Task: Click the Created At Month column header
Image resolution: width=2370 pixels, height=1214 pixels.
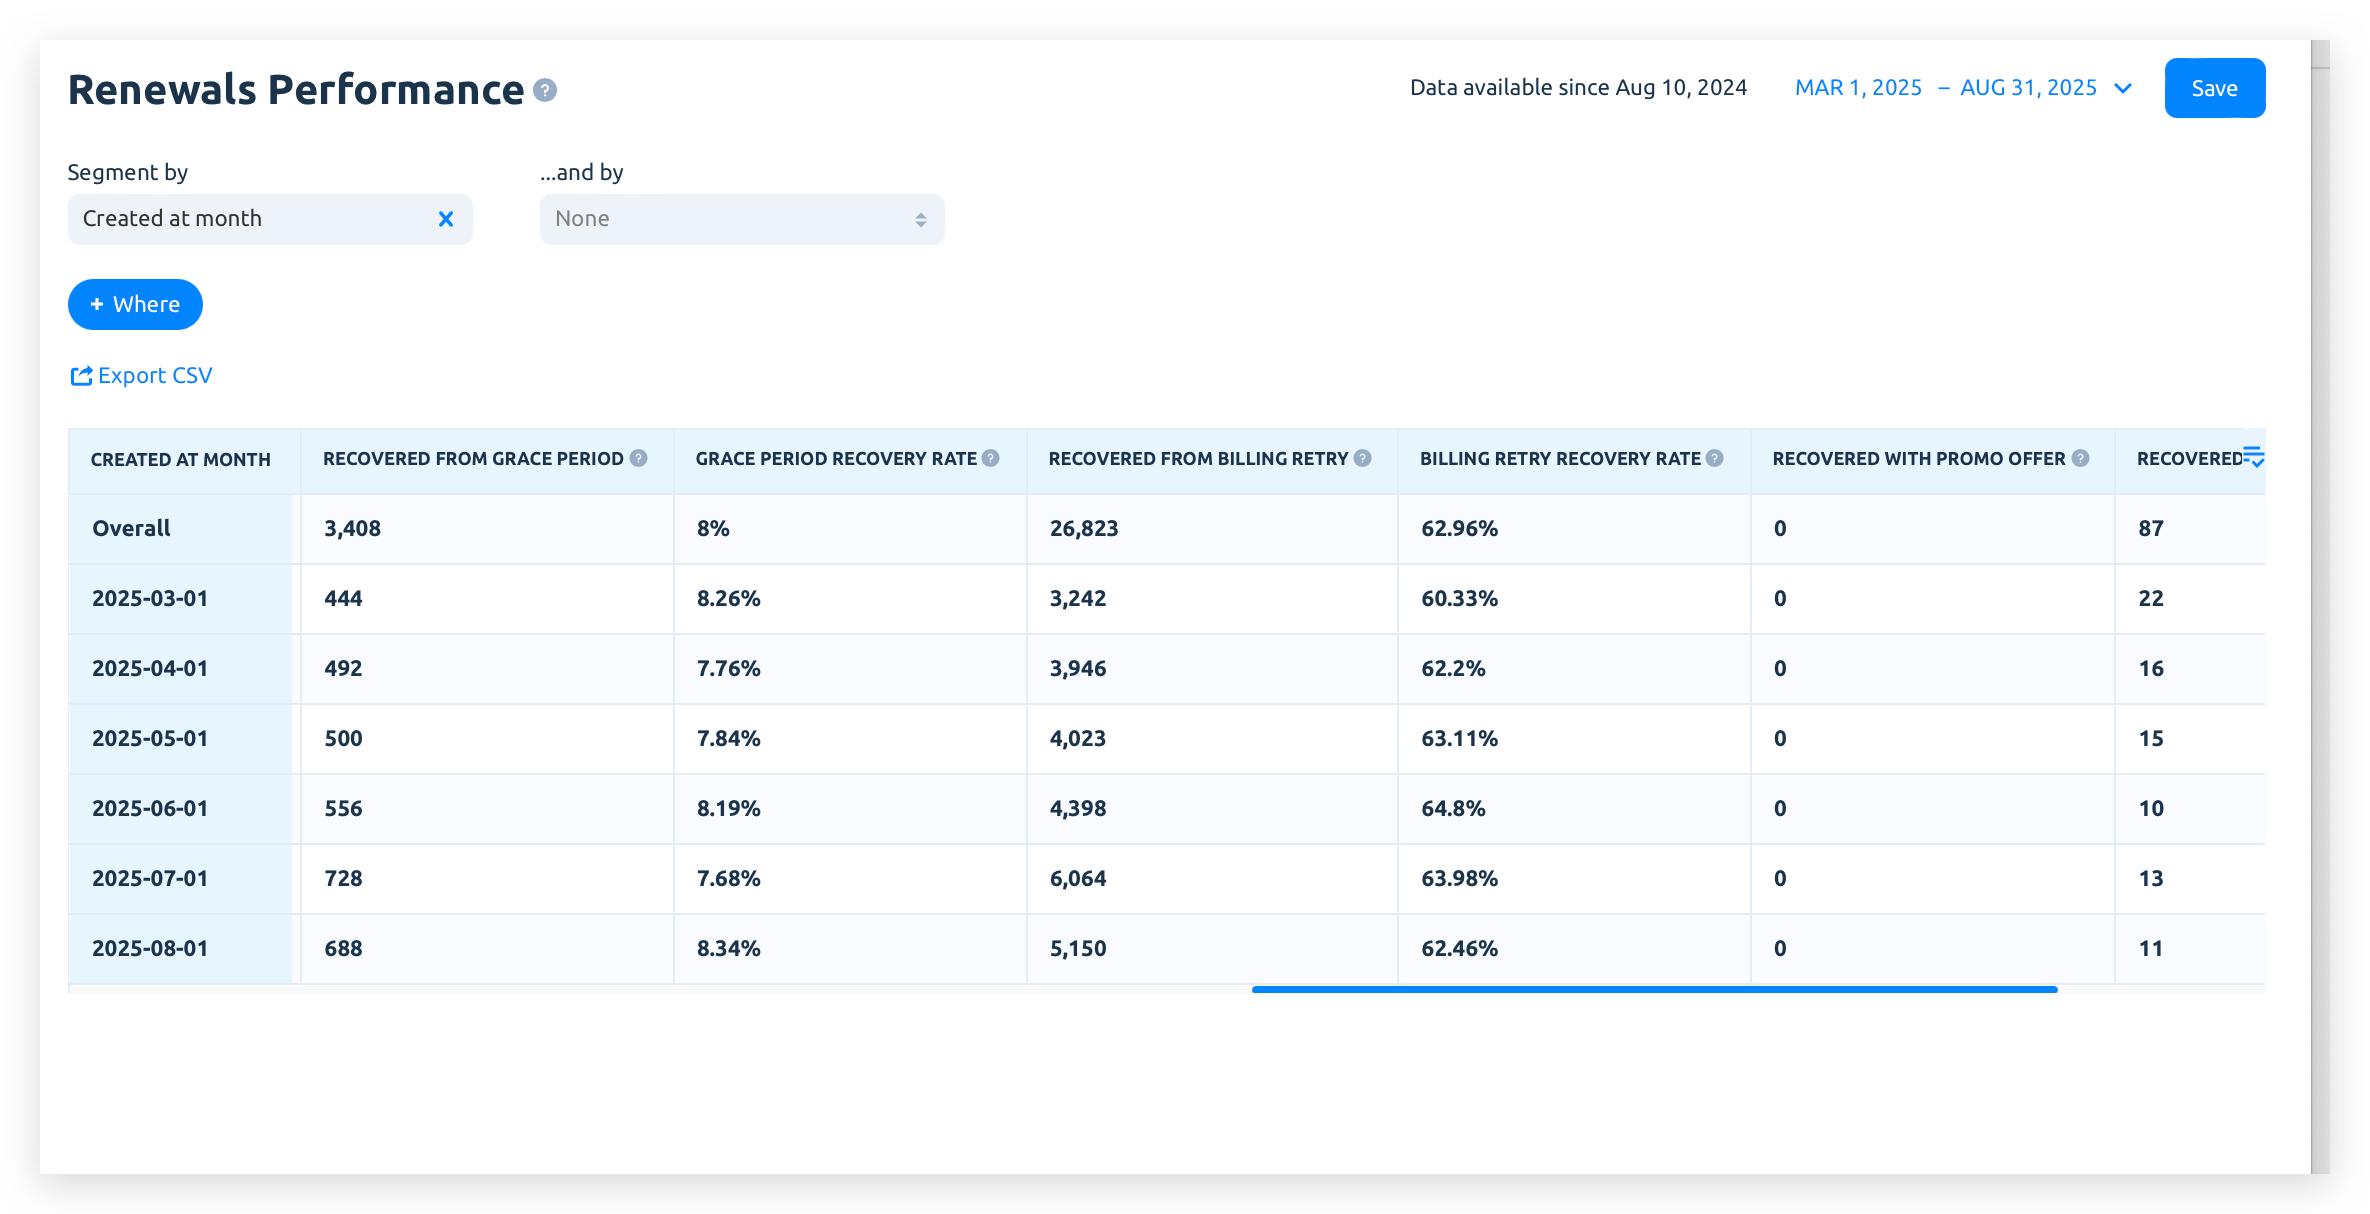Action: (181, 460)
